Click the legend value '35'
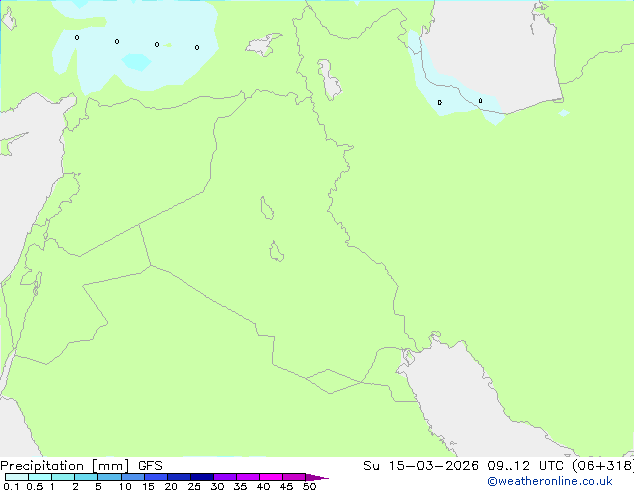 click(x=240, y=486)
